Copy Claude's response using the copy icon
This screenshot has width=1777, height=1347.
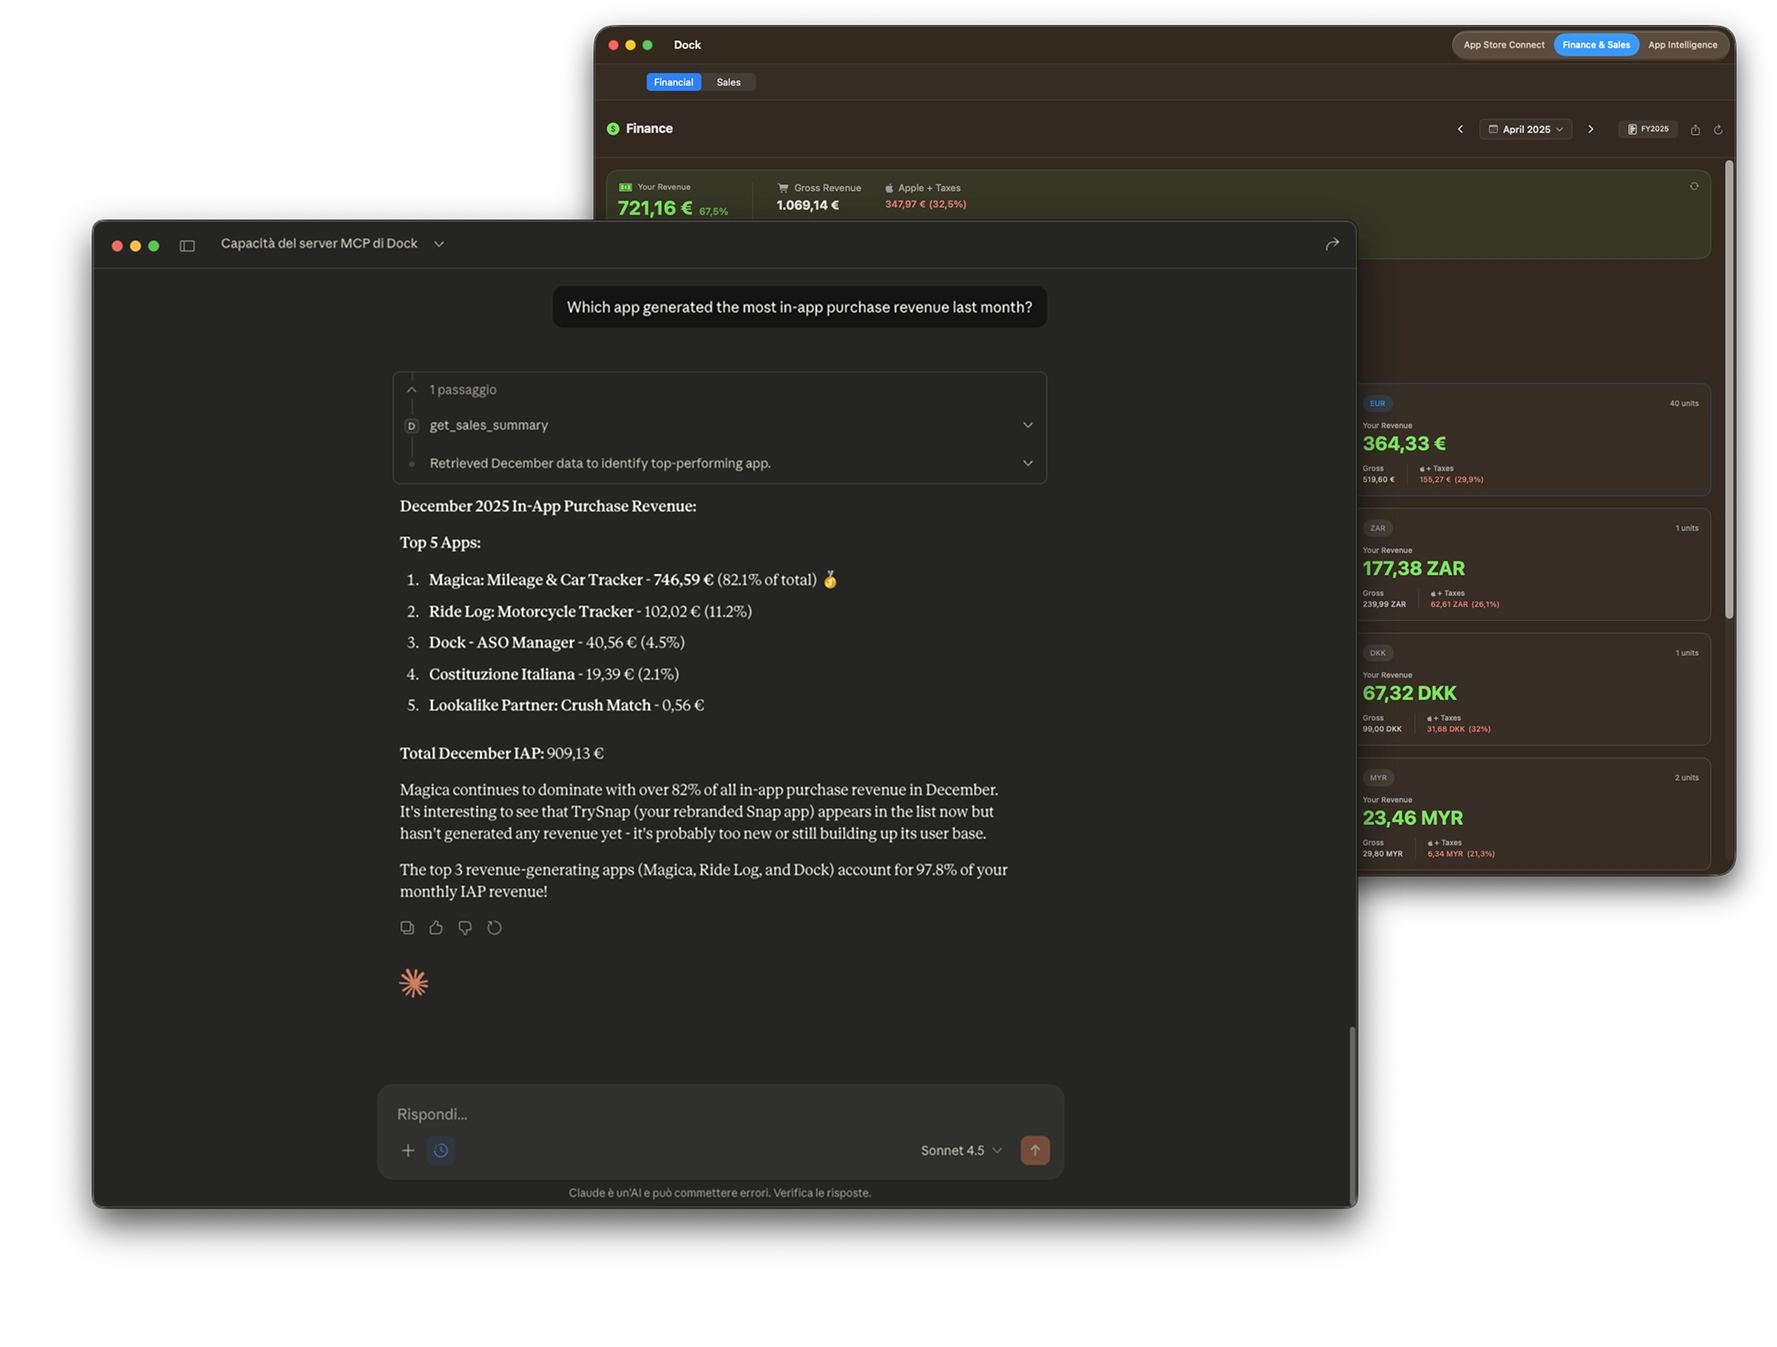(407, 927)
